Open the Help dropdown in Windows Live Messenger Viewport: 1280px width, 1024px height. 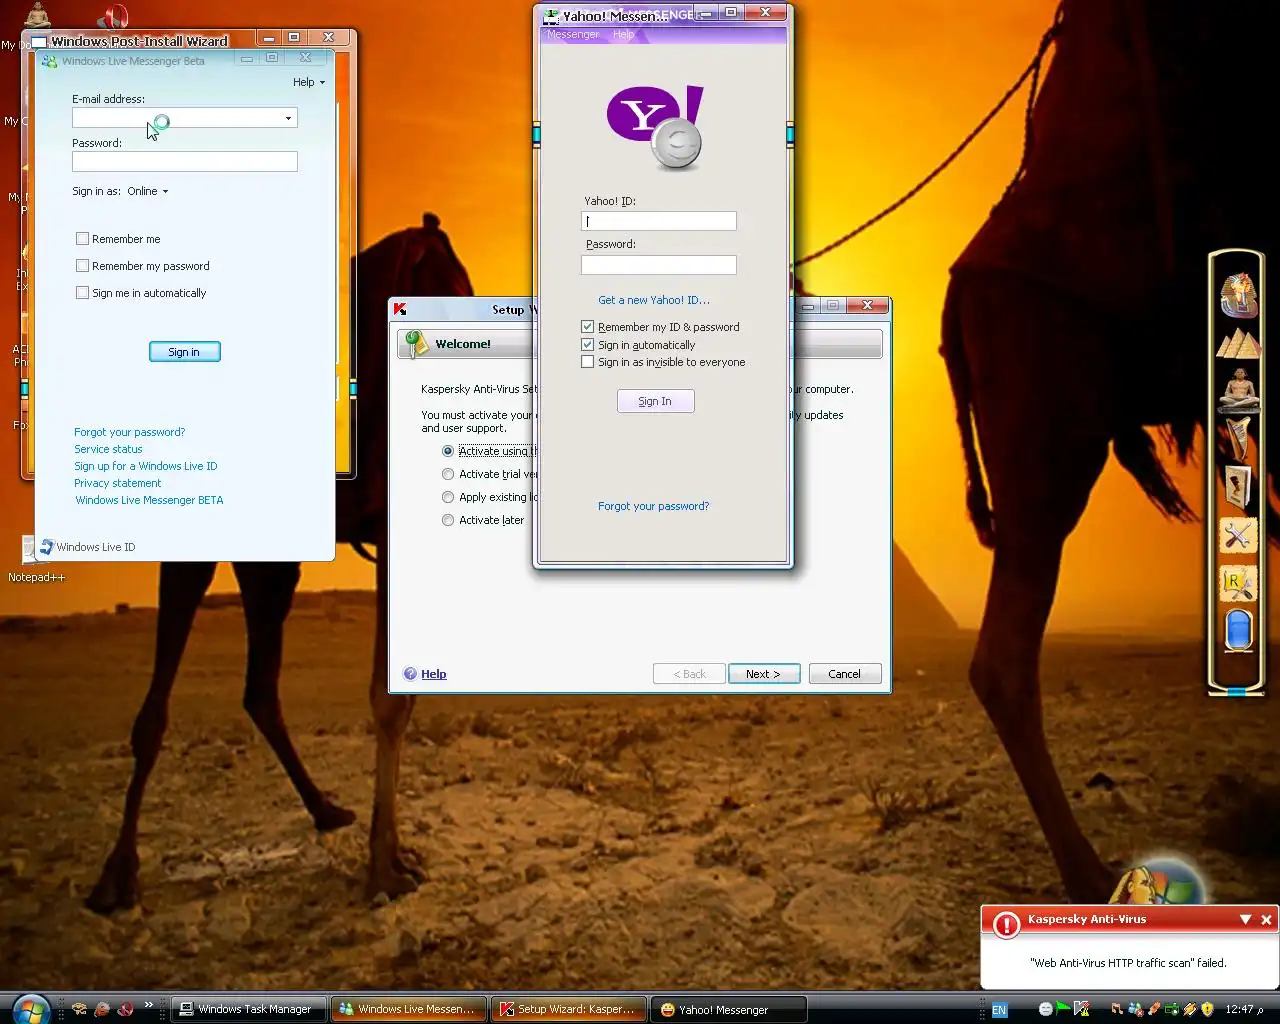point(308,82)
